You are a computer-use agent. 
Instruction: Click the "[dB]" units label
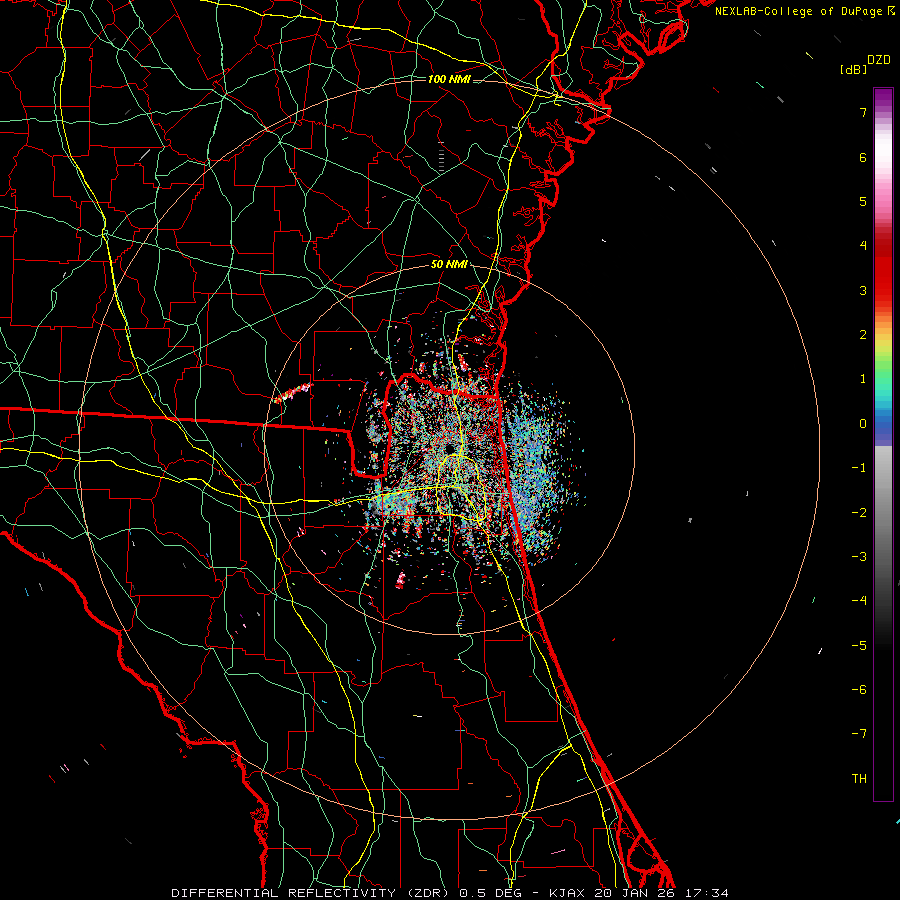point(853,69)
